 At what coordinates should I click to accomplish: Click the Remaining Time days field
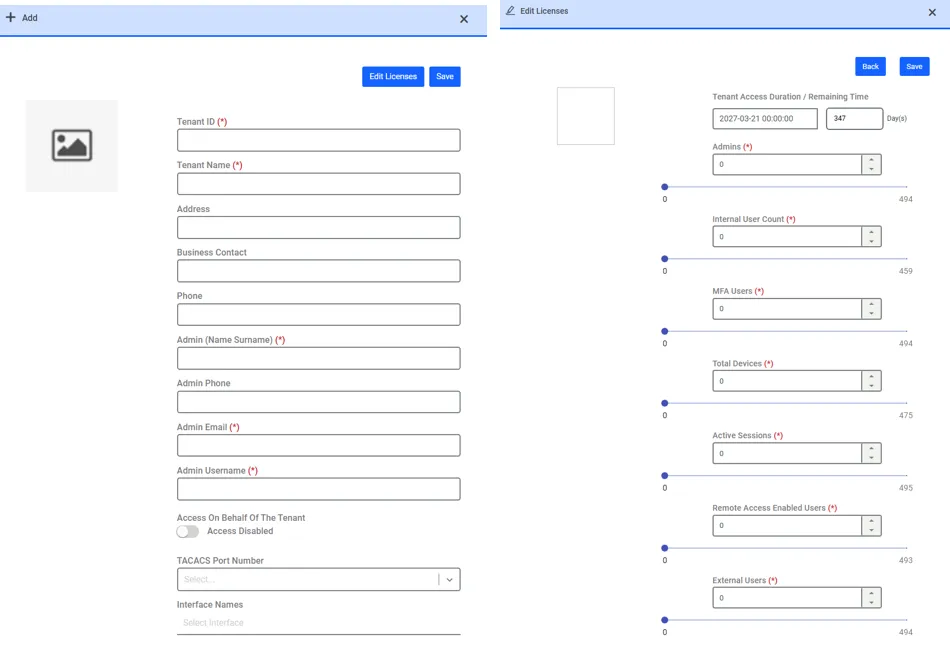tap(854, 119)
